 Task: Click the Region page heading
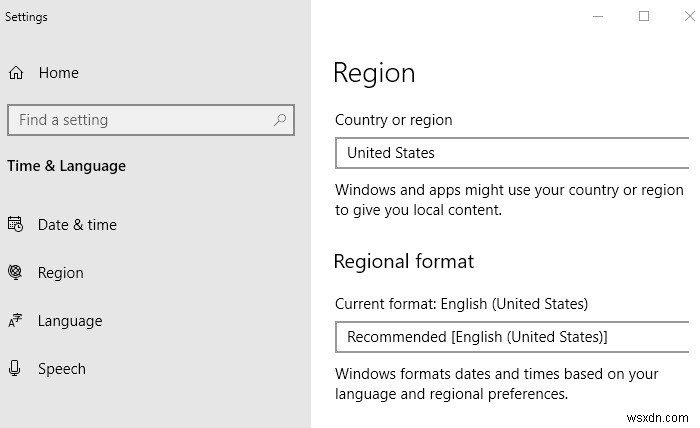[374, 73]
